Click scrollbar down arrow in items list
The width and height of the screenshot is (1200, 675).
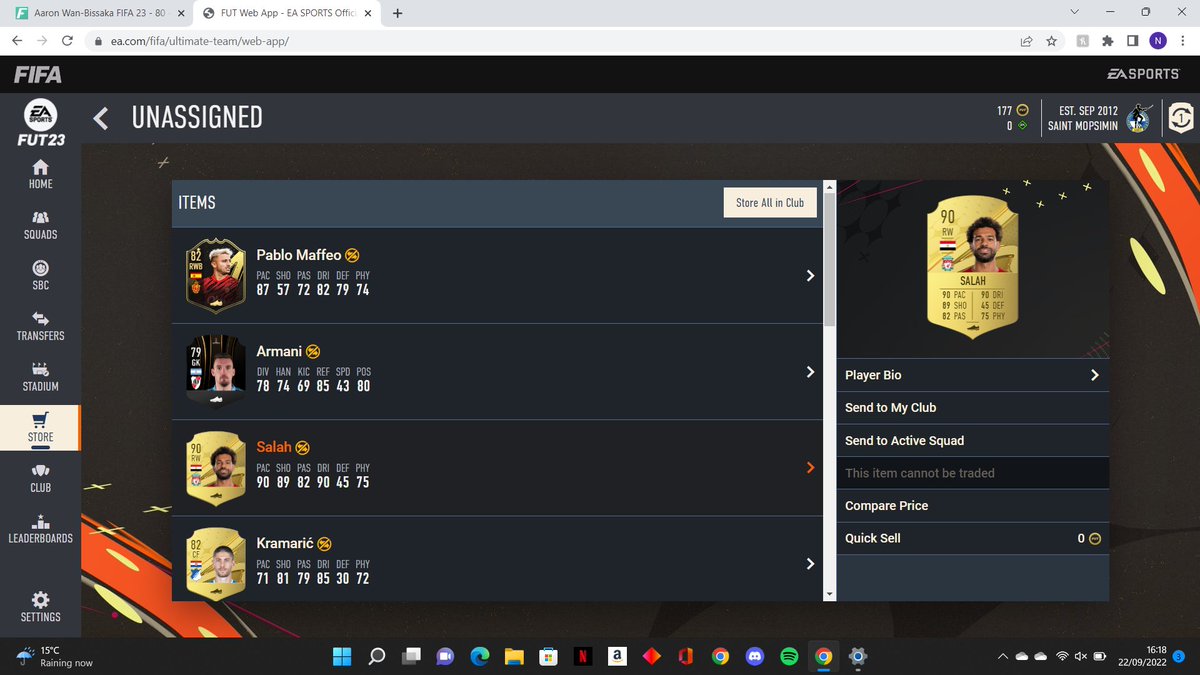(829, 594)
